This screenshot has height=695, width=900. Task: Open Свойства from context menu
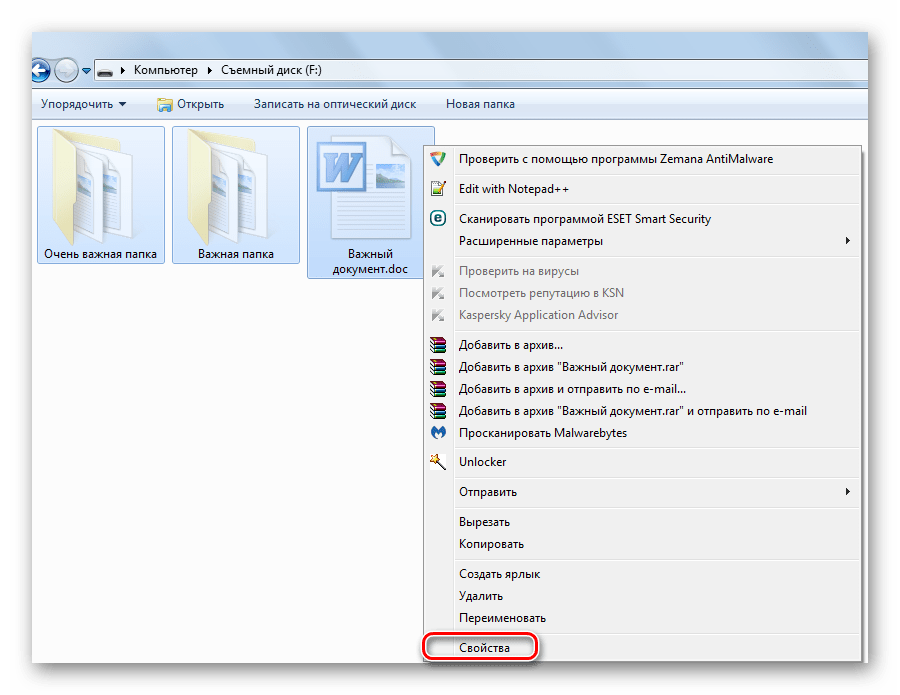click(642, 647)
